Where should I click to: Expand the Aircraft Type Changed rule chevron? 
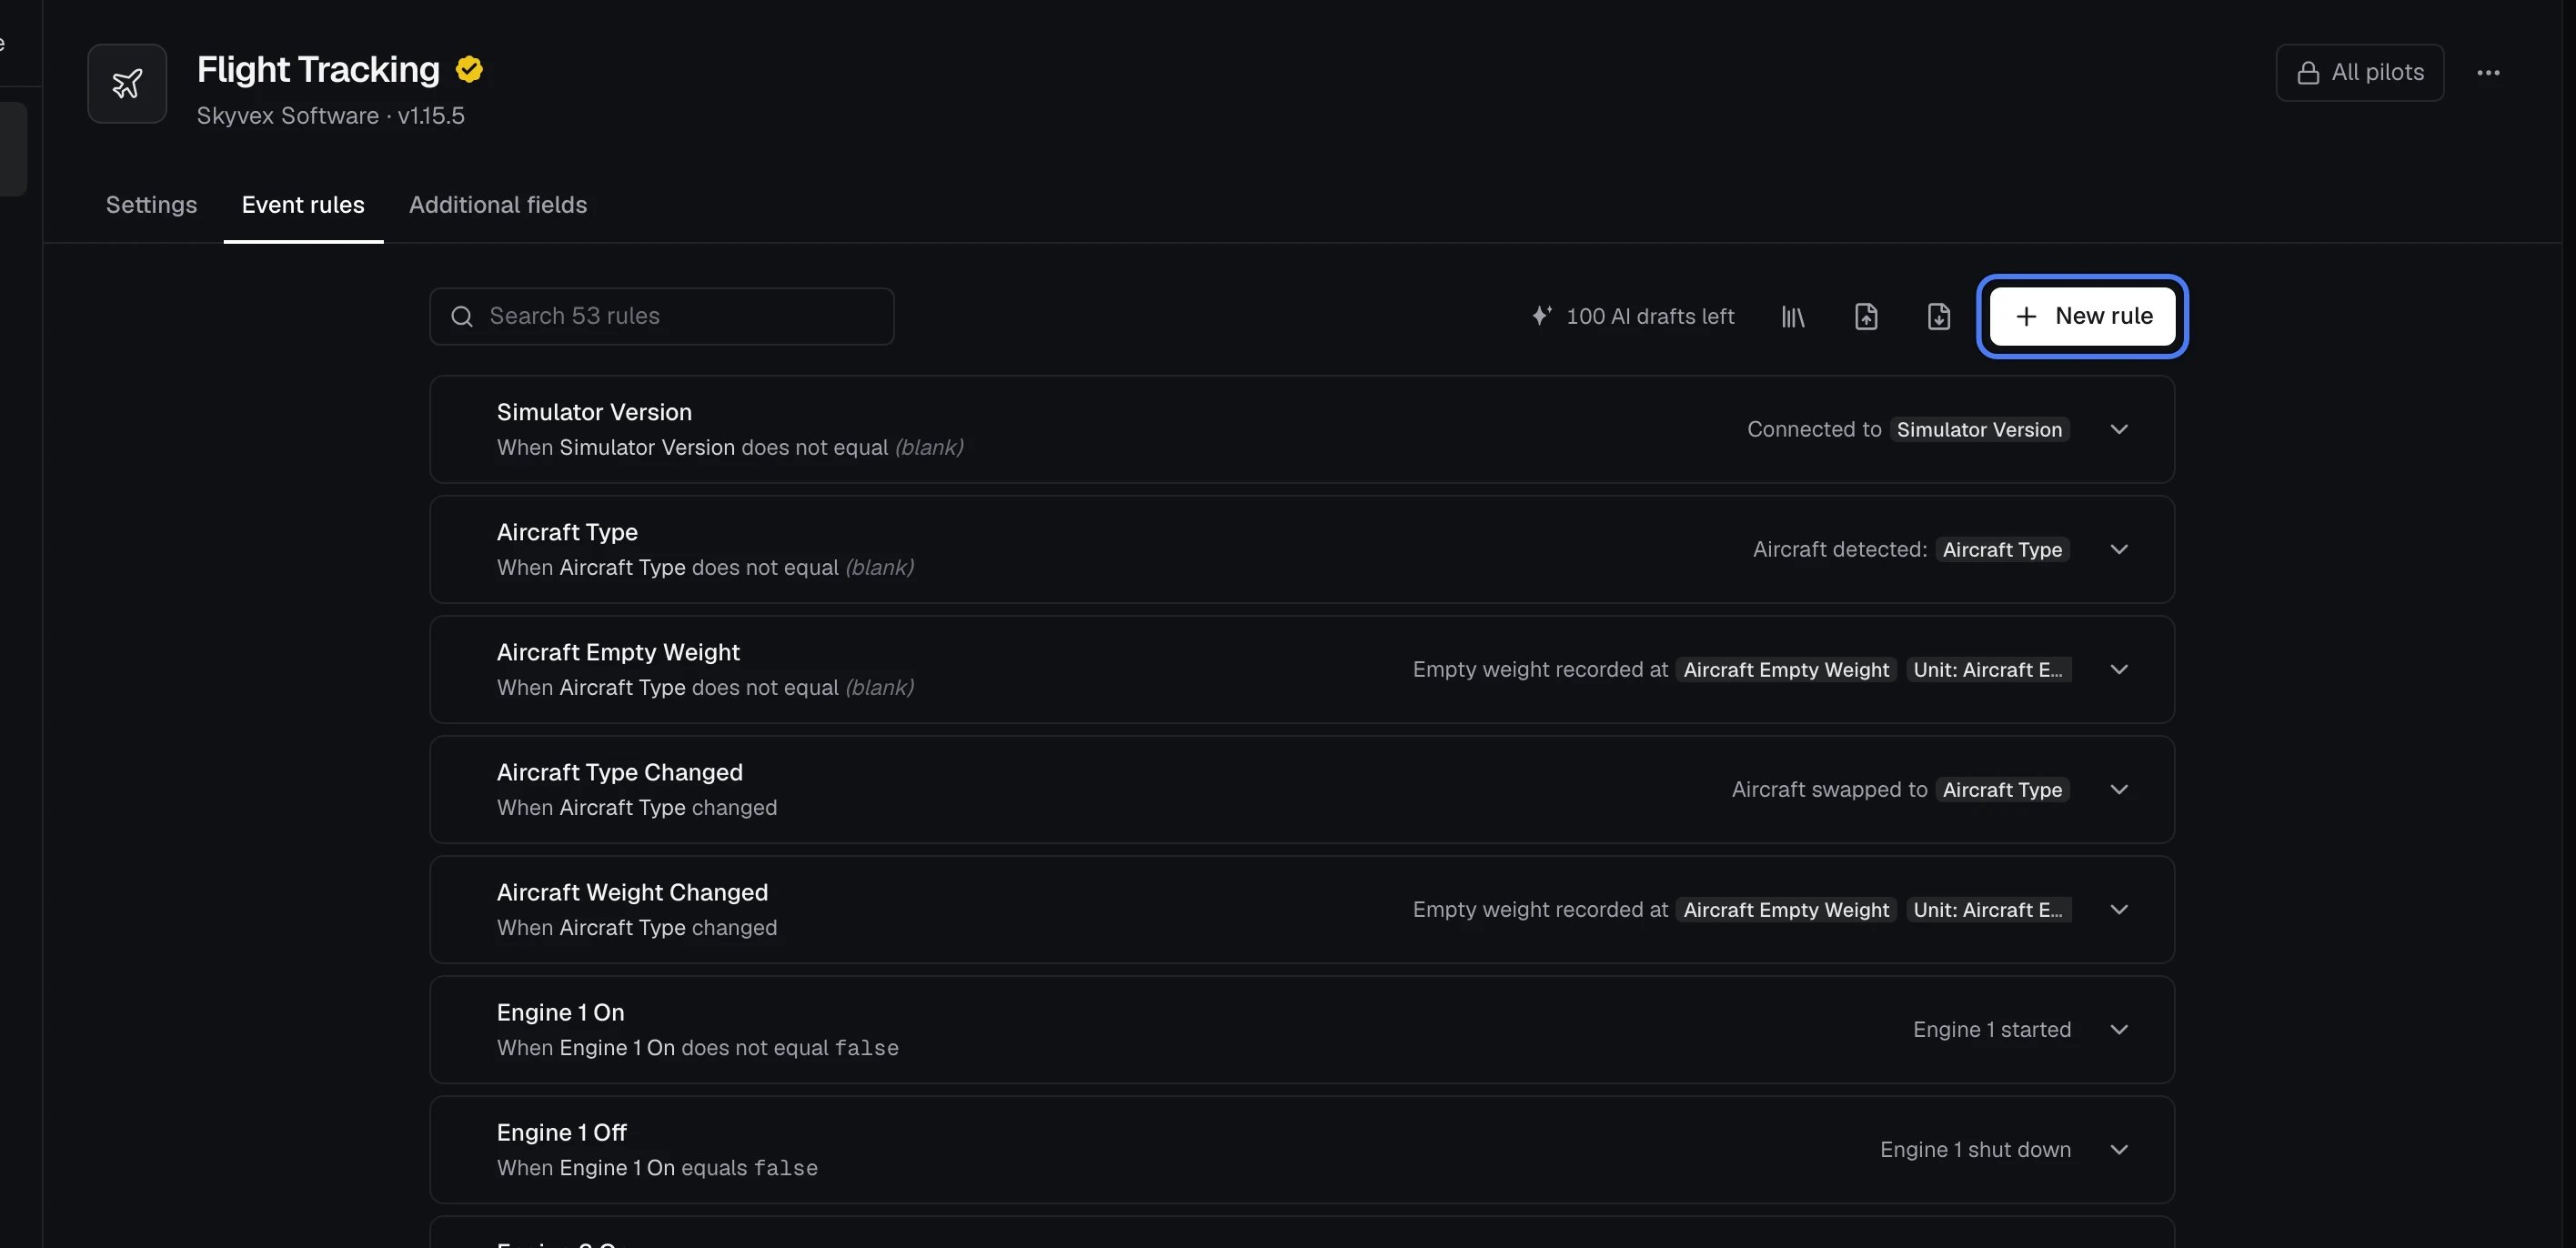pyautogui.click(x=2119, y=789)
